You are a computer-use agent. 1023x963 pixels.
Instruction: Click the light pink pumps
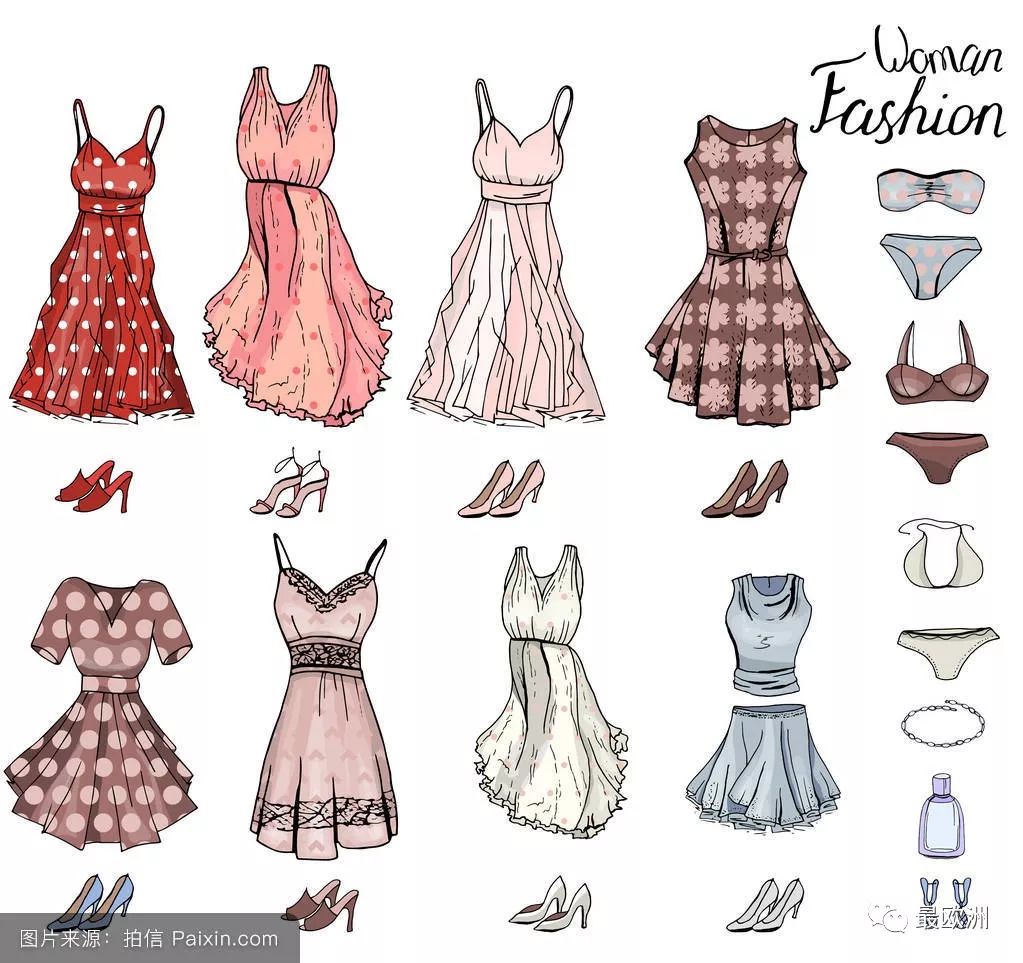(501, 489)
